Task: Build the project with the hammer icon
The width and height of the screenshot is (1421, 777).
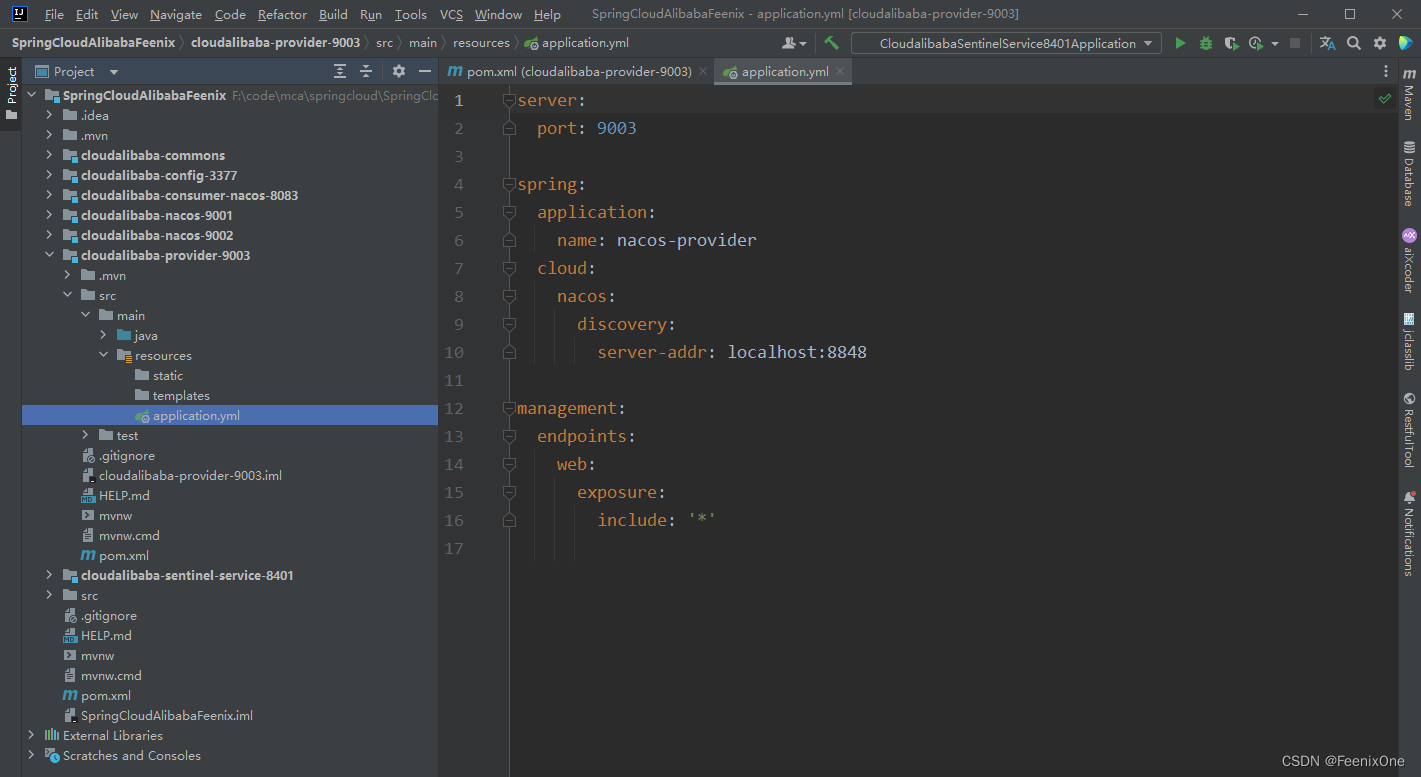Action: coord(831,43)
